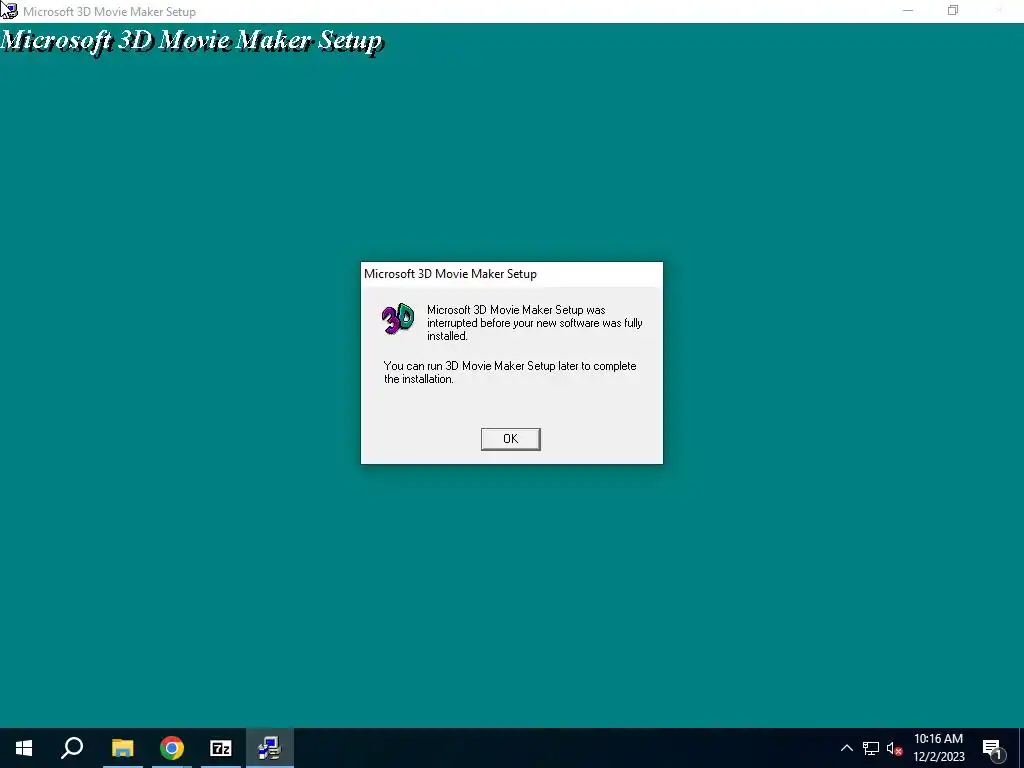Open taskbar search magnifier
Image resolution: width=1024 pixels, height=768 pixels.
tap(72, 748)
